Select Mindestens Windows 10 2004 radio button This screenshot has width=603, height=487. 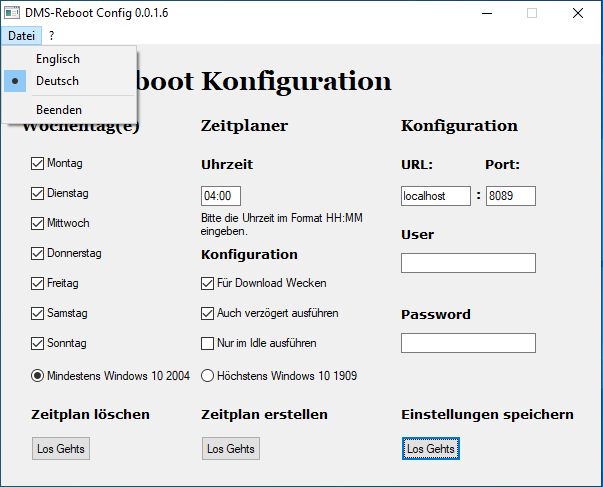point(38,376)
